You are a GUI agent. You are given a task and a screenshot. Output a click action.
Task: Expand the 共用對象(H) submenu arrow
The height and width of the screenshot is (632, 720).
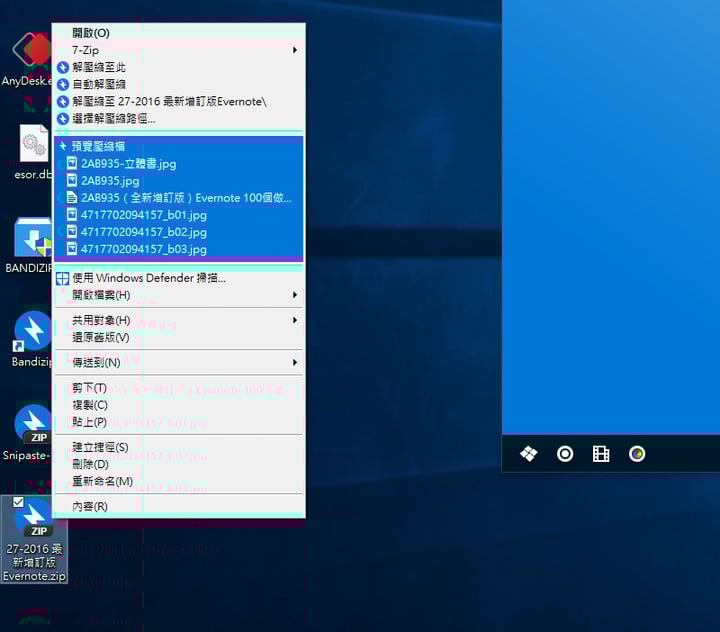coord(295,320)
